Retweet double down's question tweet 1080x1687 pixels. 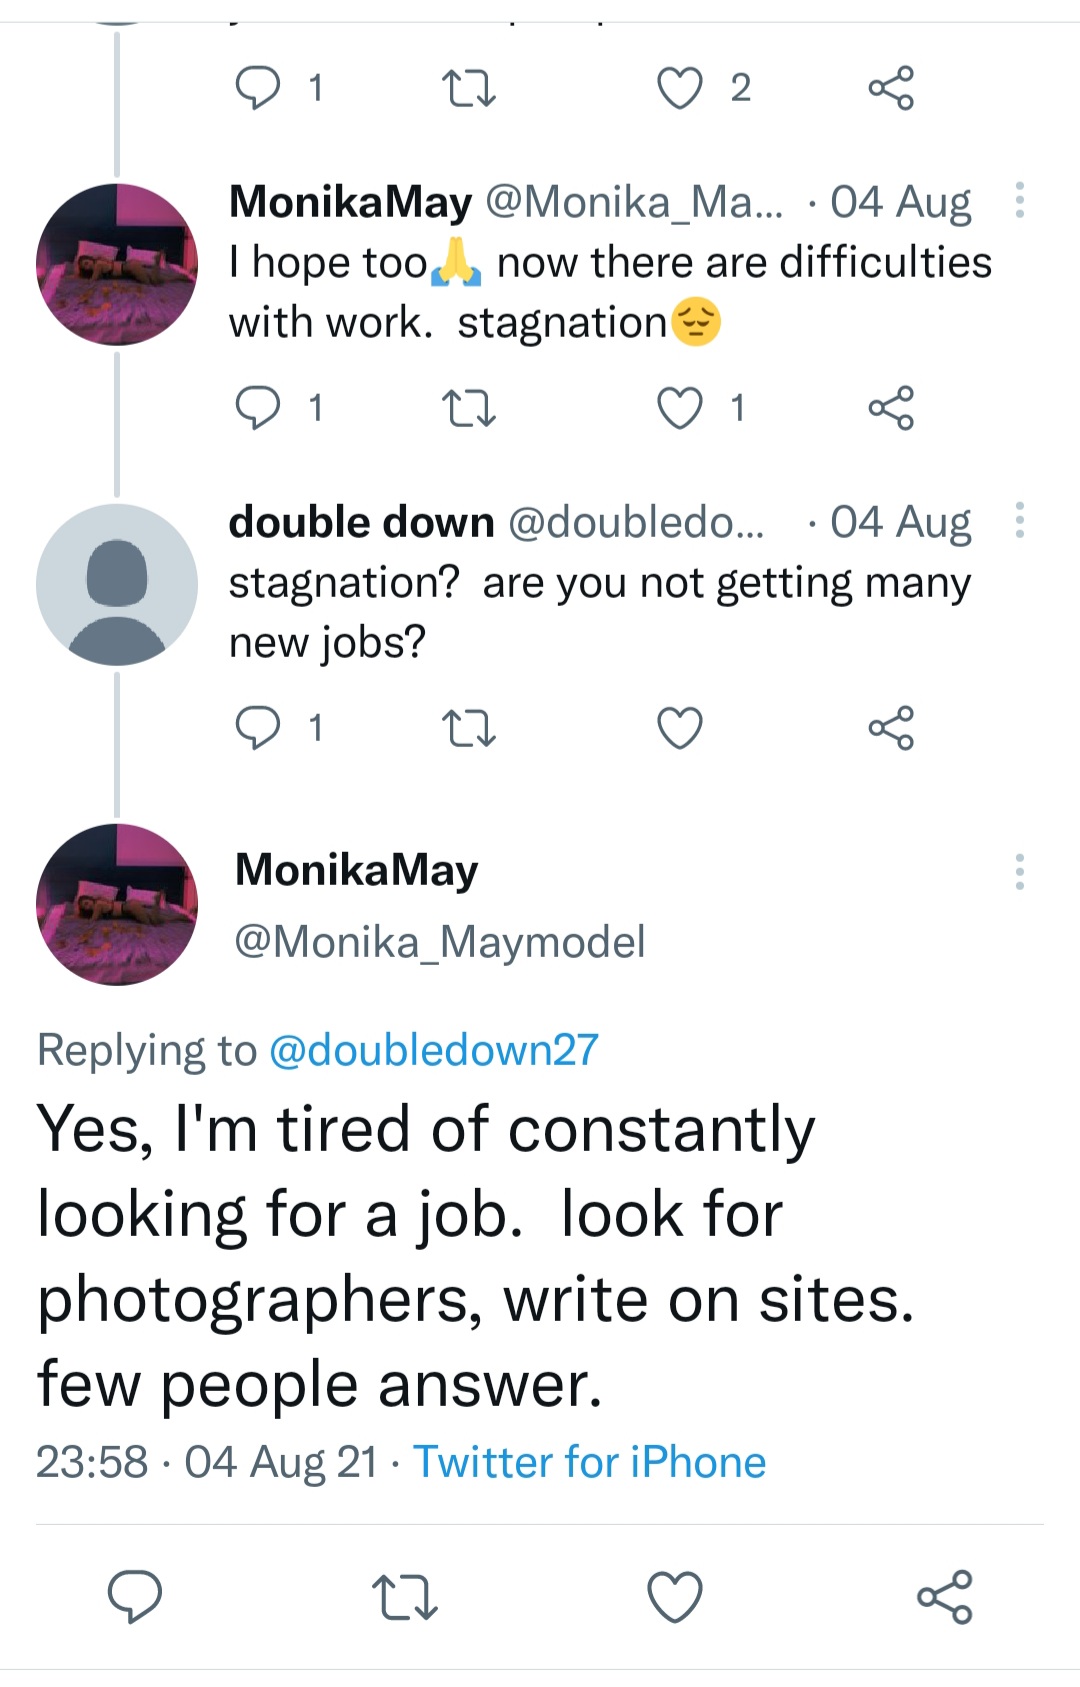[468, 728]
